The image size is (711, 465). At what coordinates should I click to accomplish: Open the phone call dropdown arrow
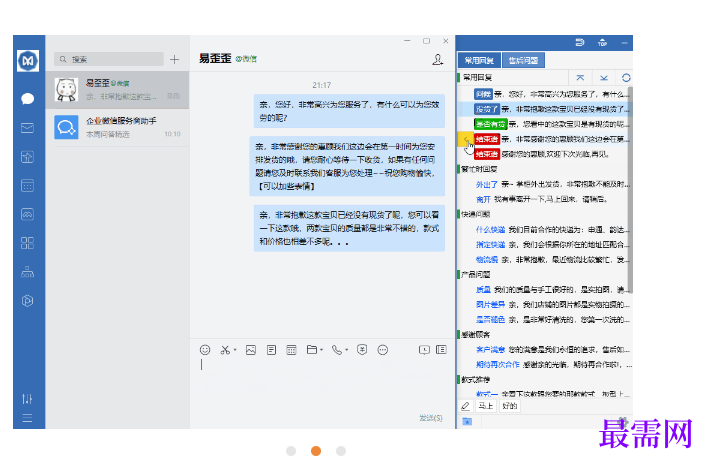click(x=346, y=350)
